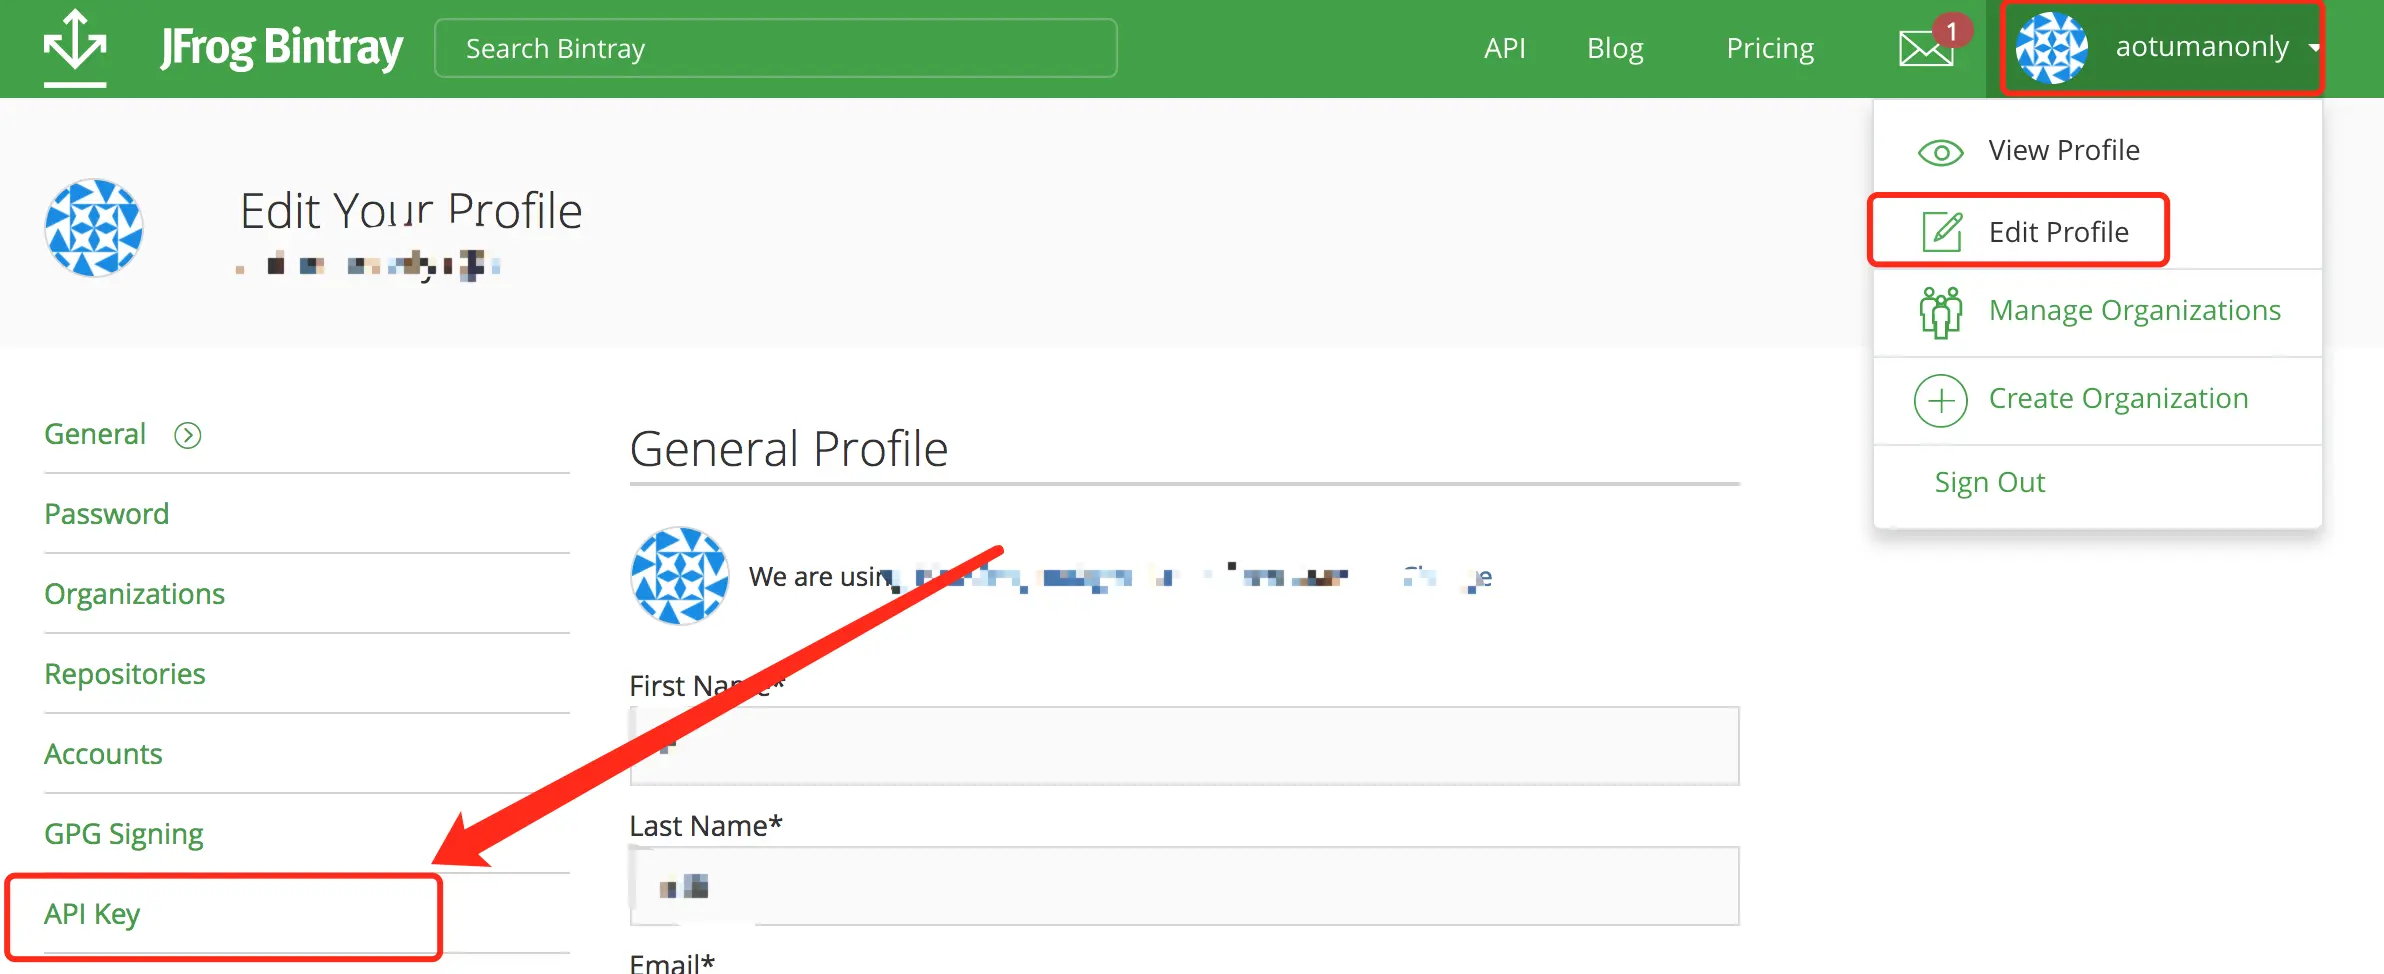The height and width of the screenshot is (974, 2384).
Task: Open the GPG Signing settings section
Action: point(124,834)
